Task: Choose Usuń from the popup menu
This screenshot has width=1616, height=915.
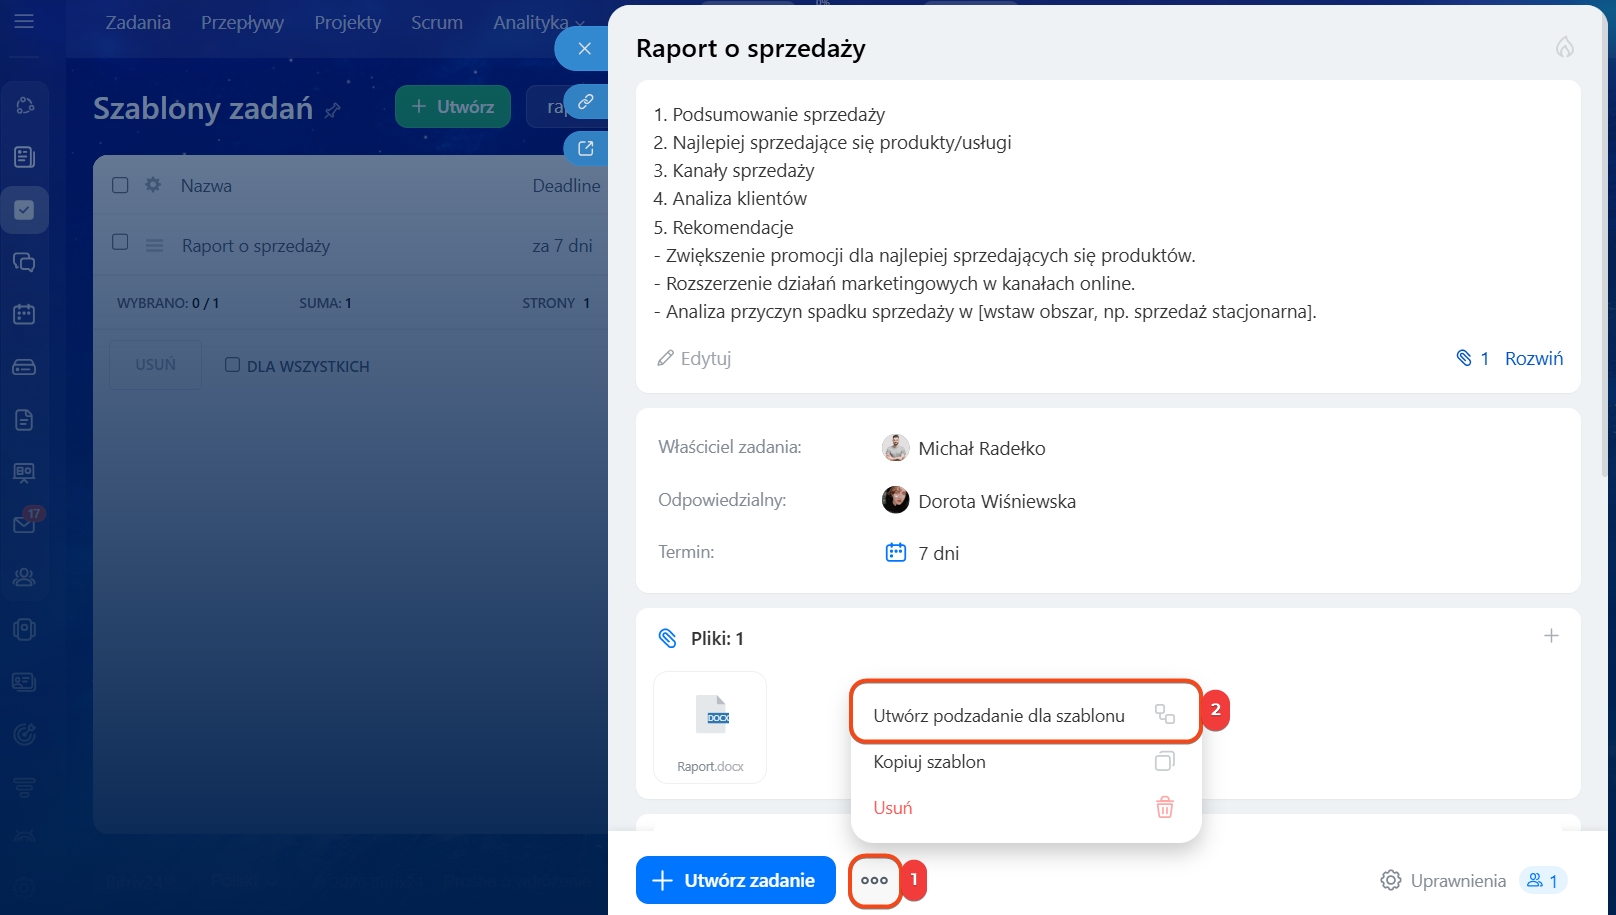Action: point(1026,808)
